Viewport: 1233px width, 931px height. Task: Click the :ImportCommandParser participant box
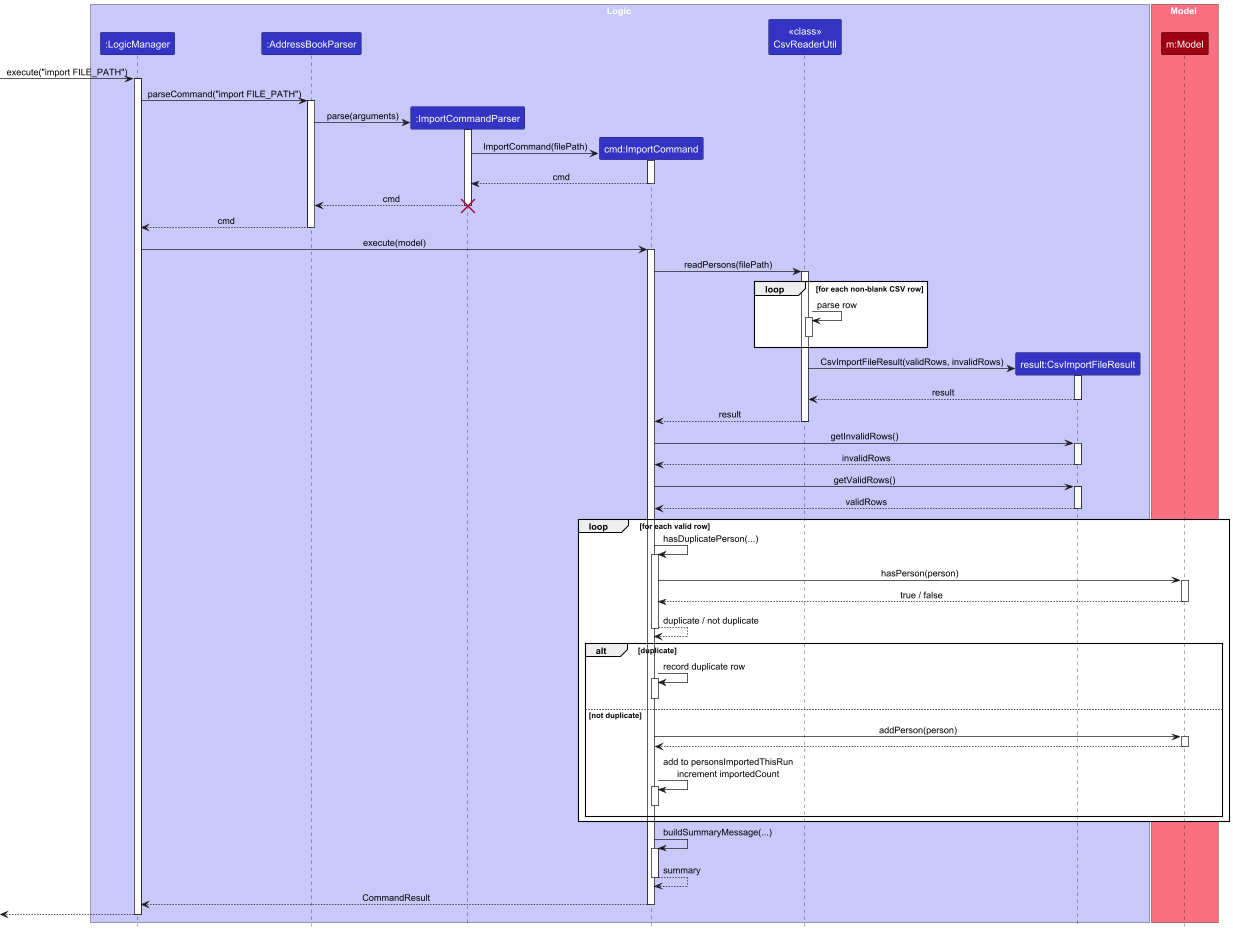pyautogui.click(x=467, y=117)
